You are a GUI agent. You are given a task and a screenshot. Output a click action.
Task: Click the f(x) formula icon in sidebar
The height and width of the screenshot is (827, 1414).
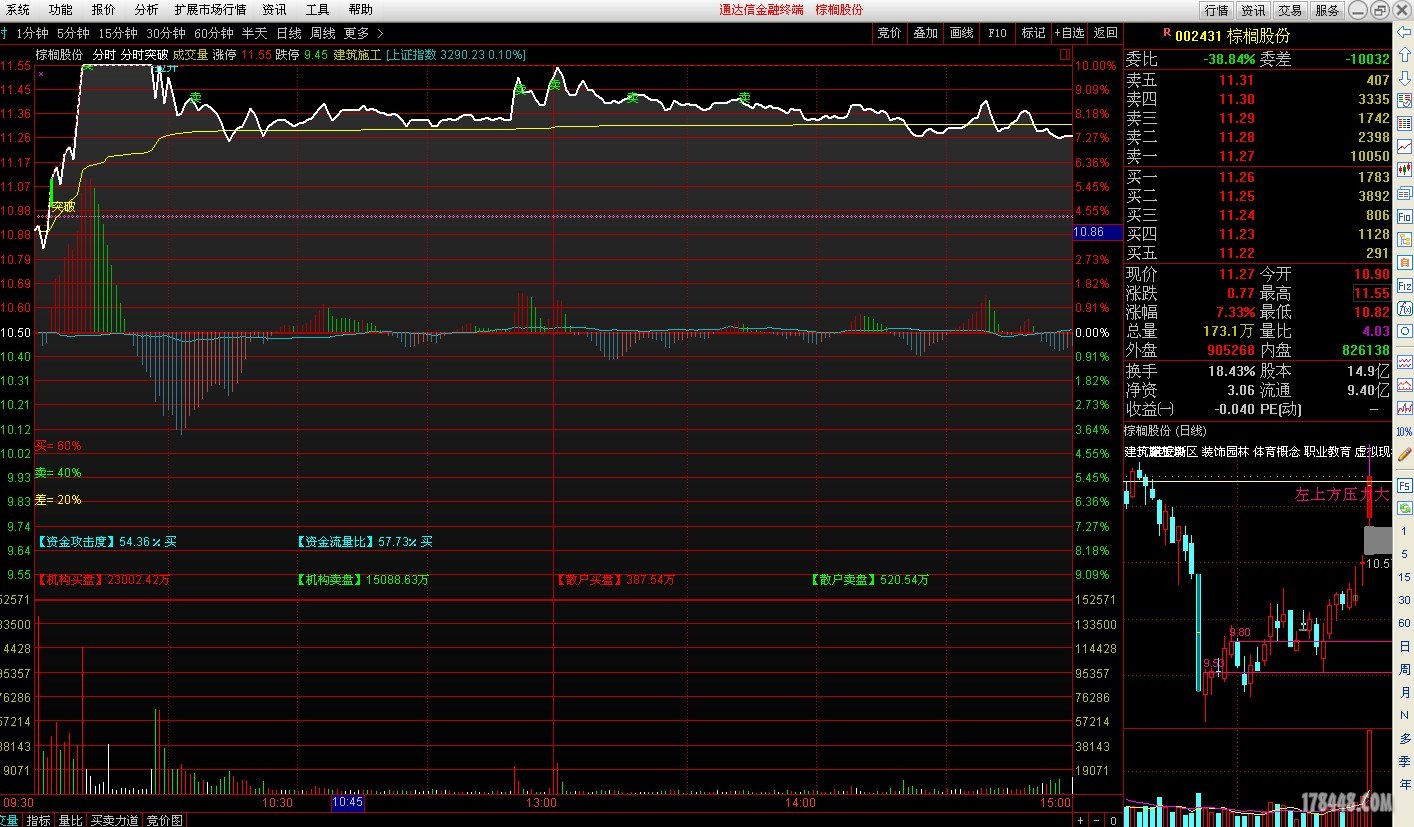[1405, 308]
